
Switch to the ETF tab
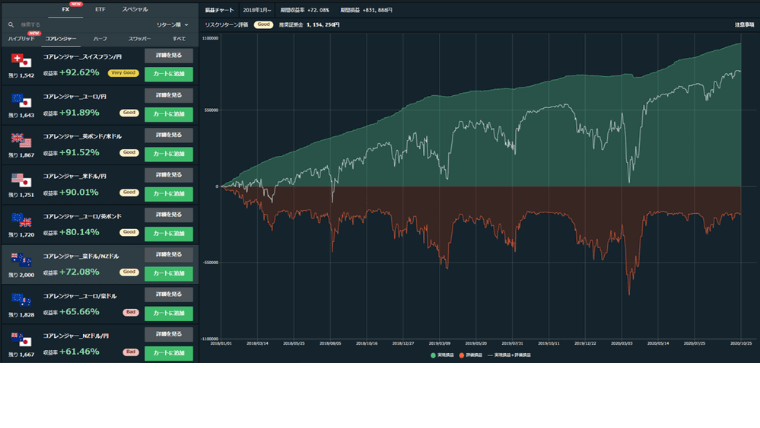click(100, 8)
